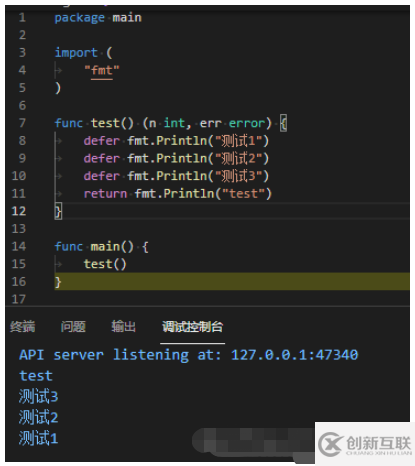Click the opening brace on line 7
Viewport: 415px width, 466px height.
pos(283,123)
